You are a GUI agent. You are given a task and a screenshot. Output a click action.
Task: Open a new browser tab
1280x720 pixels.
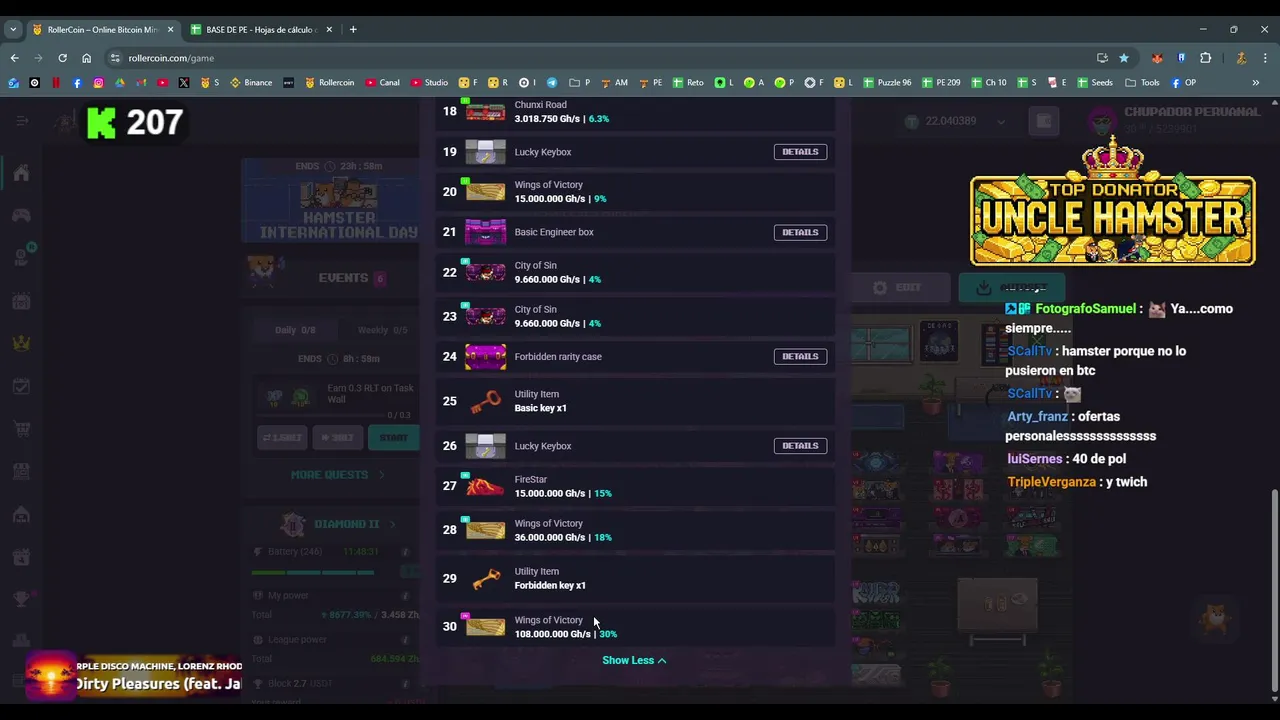[x=353, y=29]
